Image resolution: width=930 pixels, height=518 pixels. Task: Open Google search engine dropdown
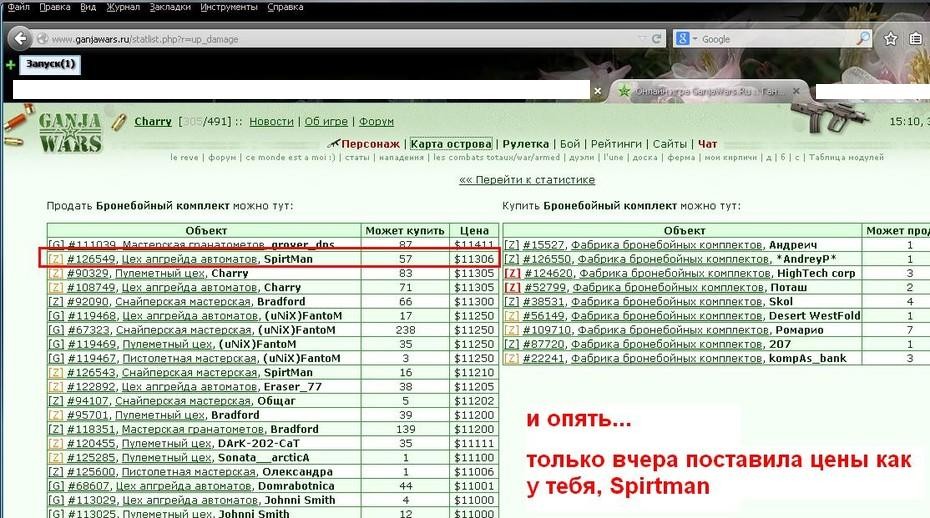click(686, 39)
